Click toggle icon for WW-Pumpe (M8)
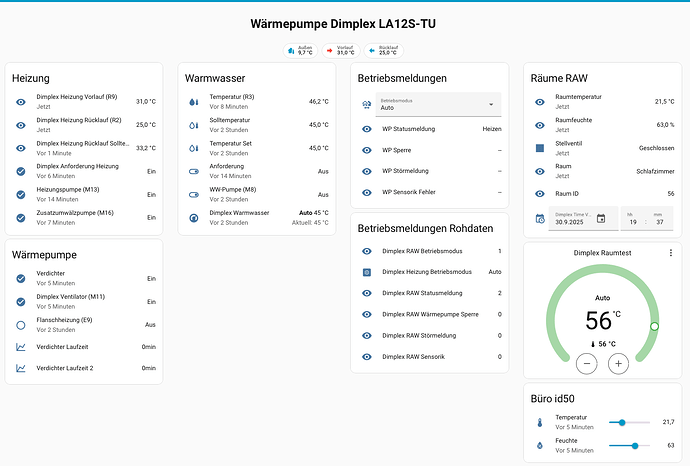Viewport: 690px width, 466px height. point(194,194)
